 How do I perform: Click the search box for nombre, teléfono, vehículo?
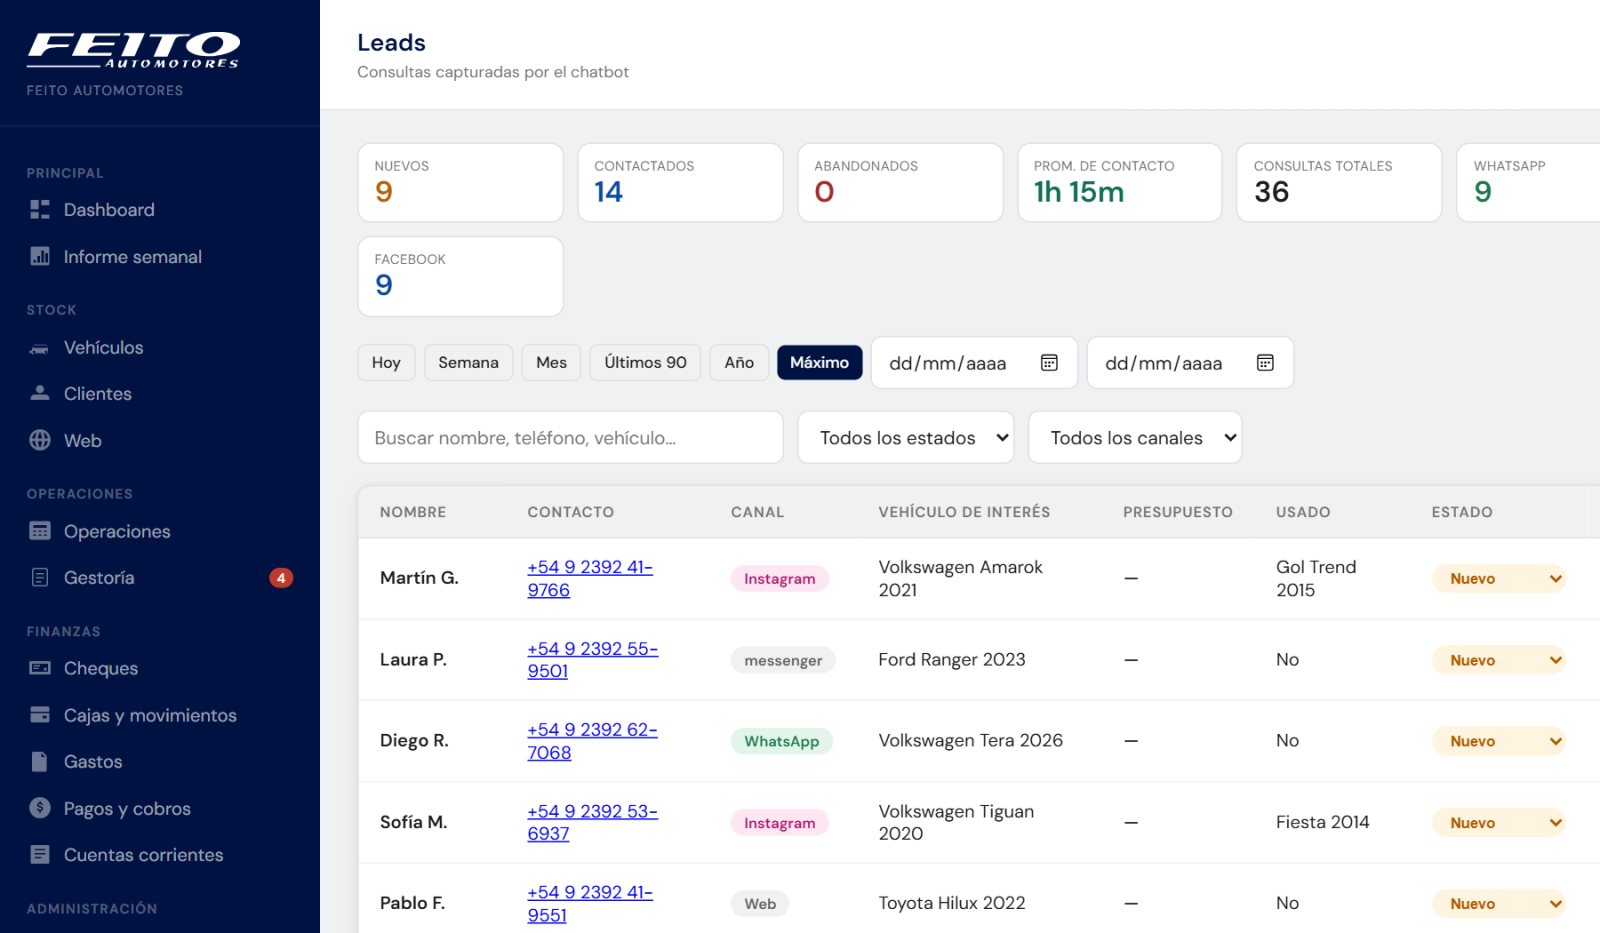[570, 438]
